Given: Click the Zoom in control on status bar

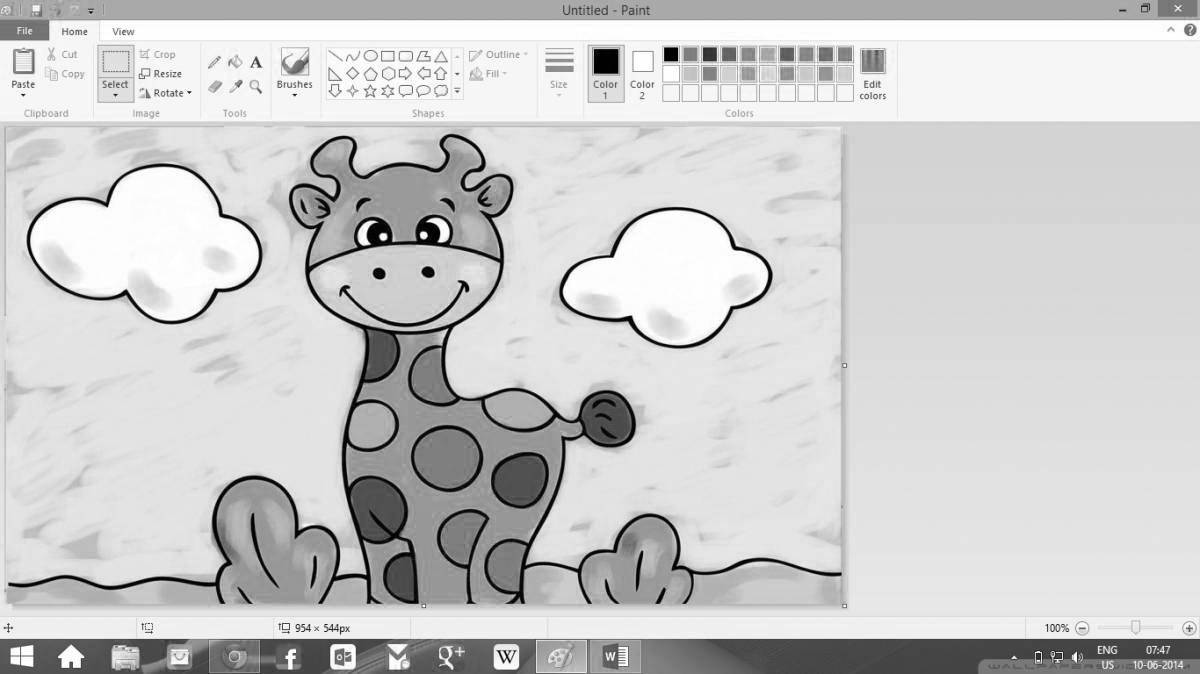Looking at the screenshot, I should tap(1188, 628).
